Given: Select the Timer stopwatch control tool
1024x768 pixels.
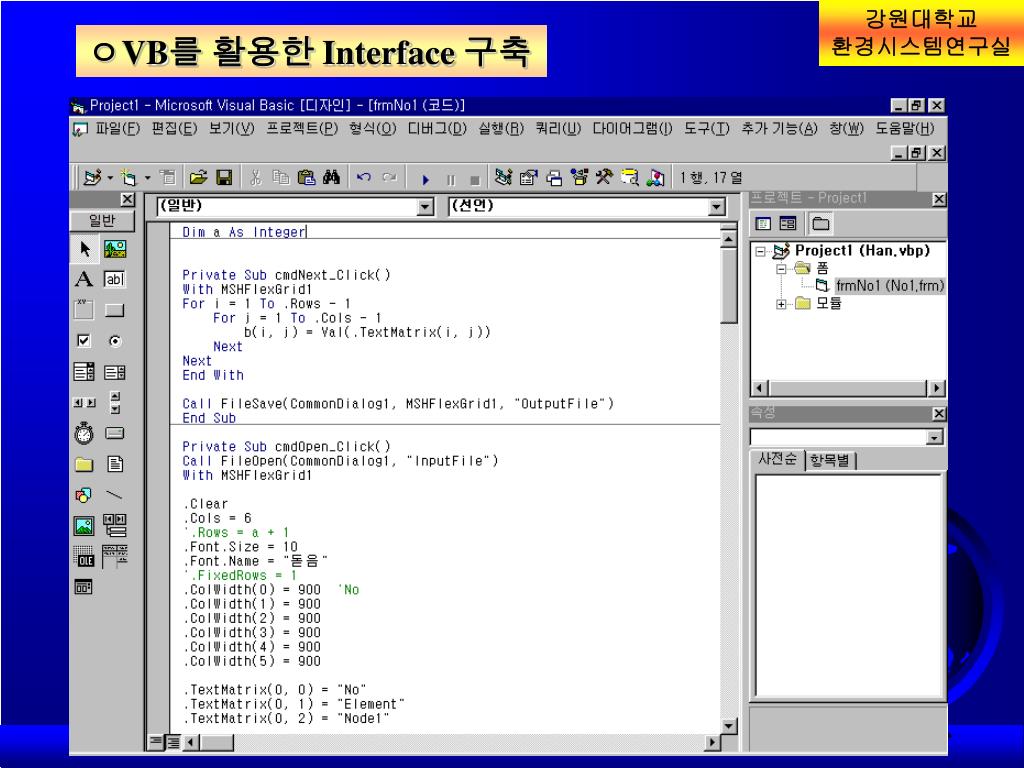Looking at the screenshot, I should (x=84, y=433).
